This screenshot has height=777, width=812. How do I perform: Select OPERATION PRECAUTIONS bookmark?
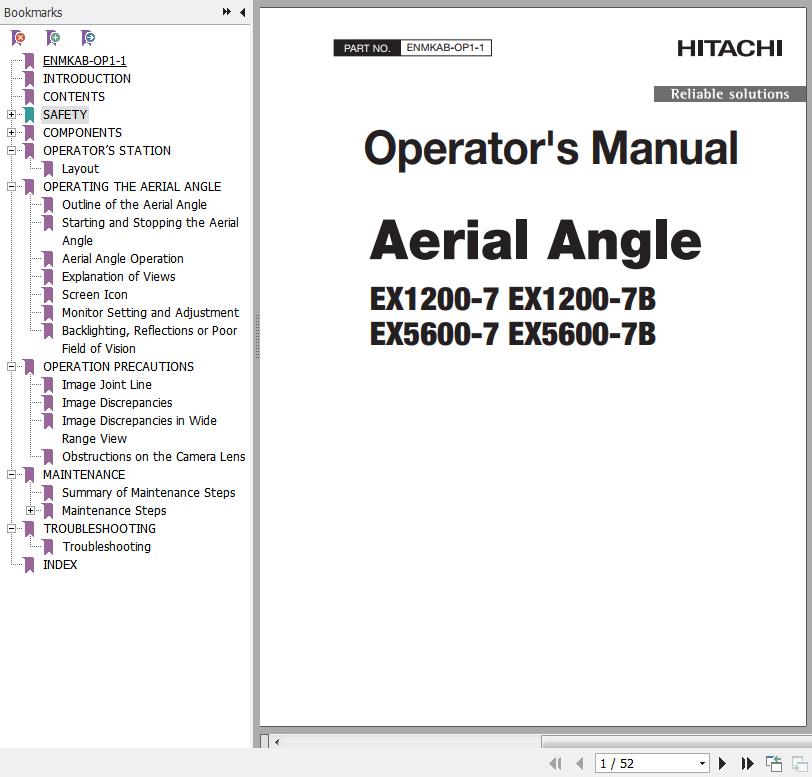(x=118, y=367)
